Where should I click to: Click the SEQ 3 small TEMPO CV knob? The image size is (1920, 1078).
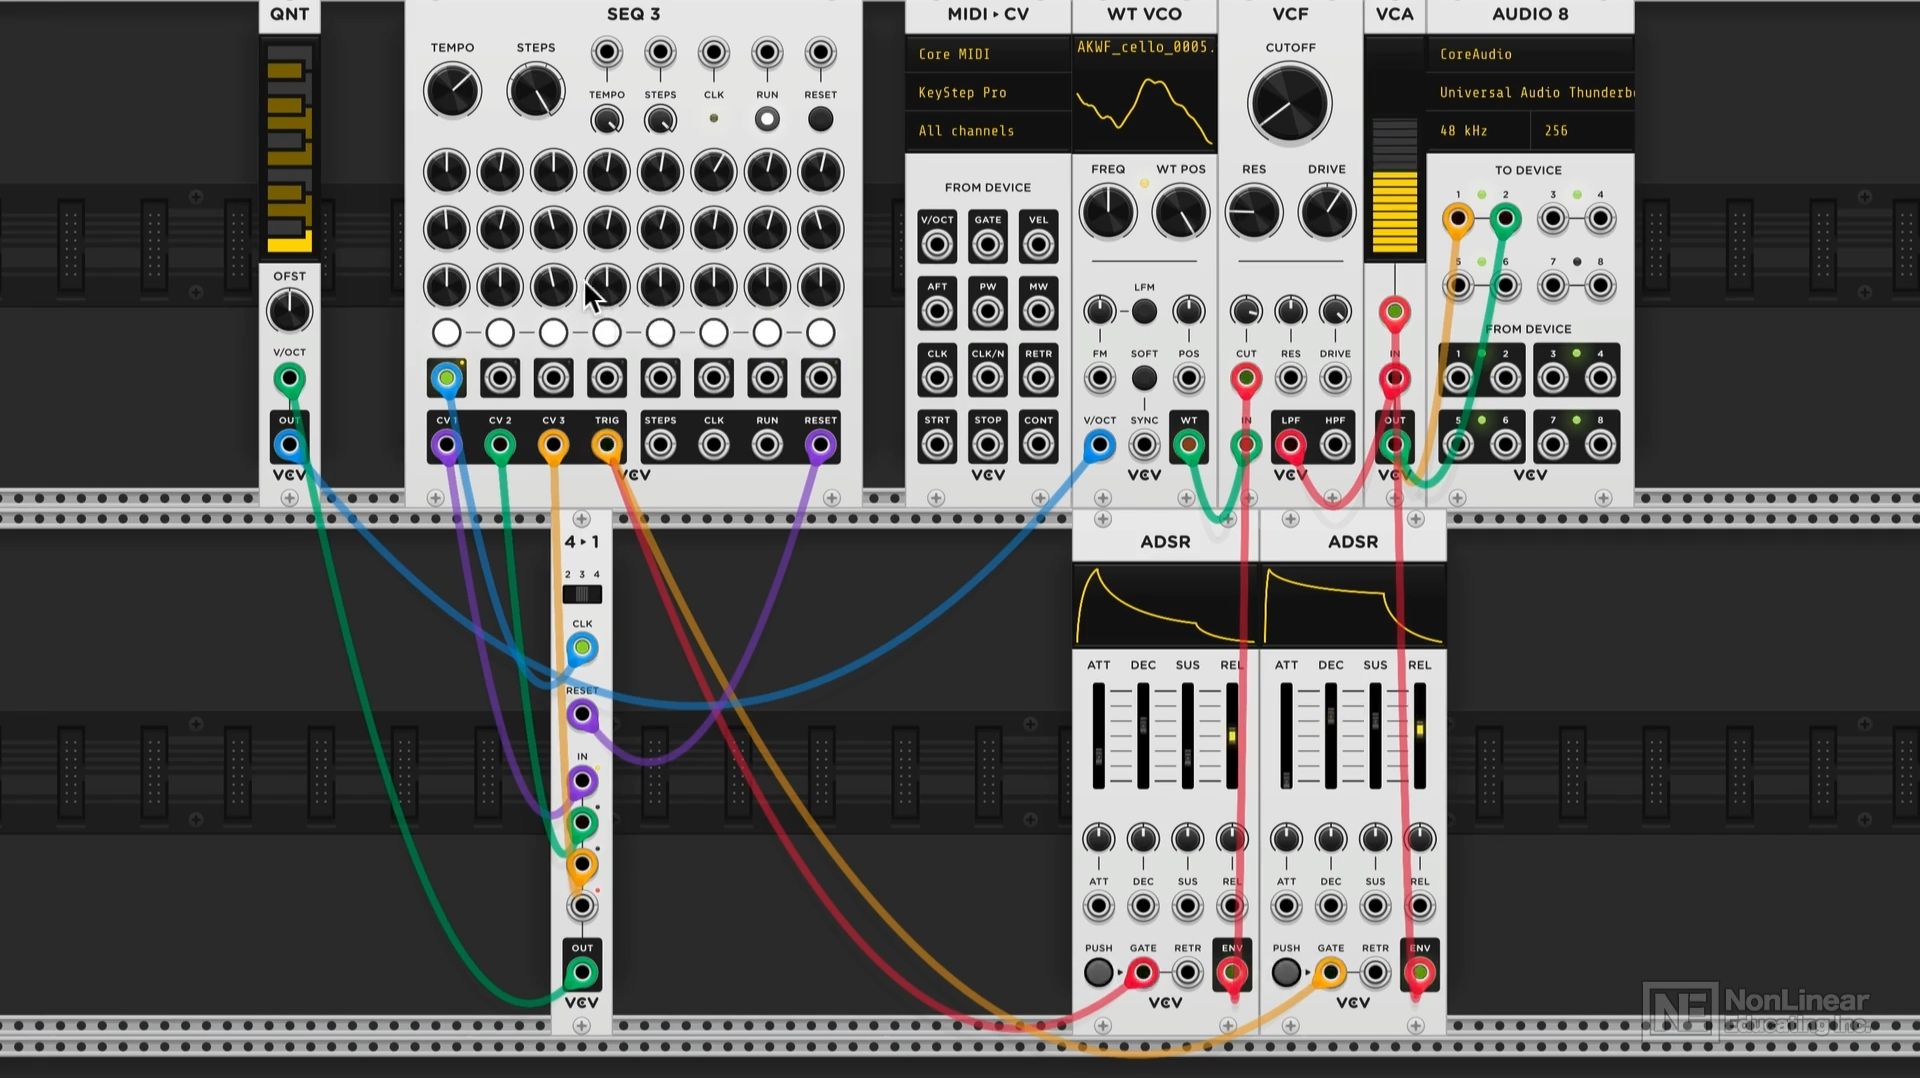pyautogui.click(x=607, y=120)
